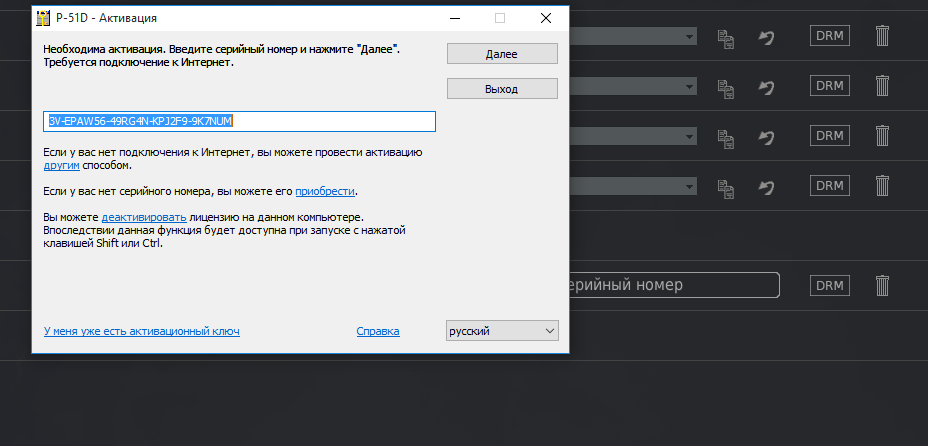Click 'У меня уже есть активационный ключ'
The width and height of the screenshot is (928, 446).
tap(141, 331)
